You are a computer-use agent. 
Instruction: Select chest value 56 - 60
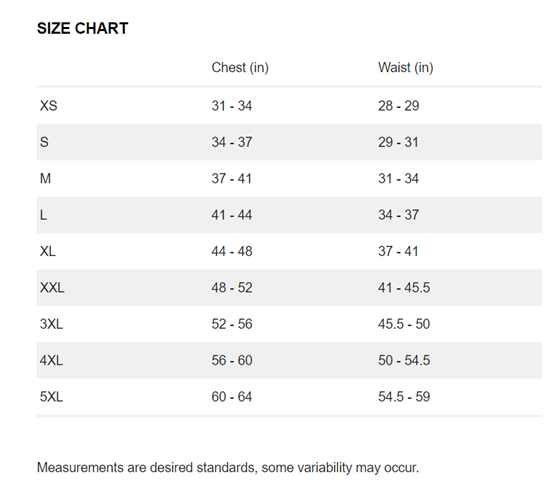pyautogui.click(x=232, y=360)
